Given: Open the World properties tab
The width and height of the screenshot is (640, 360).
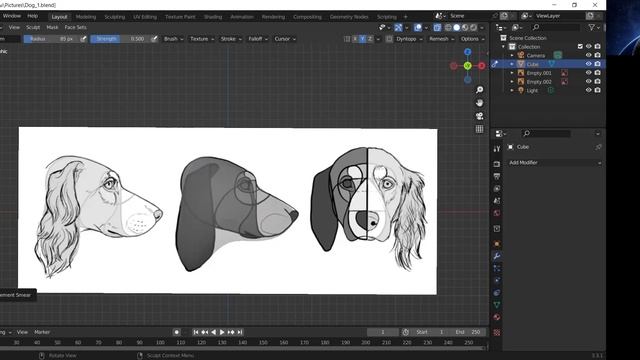Looking at the screenshot, I should (x=497, y=213).
